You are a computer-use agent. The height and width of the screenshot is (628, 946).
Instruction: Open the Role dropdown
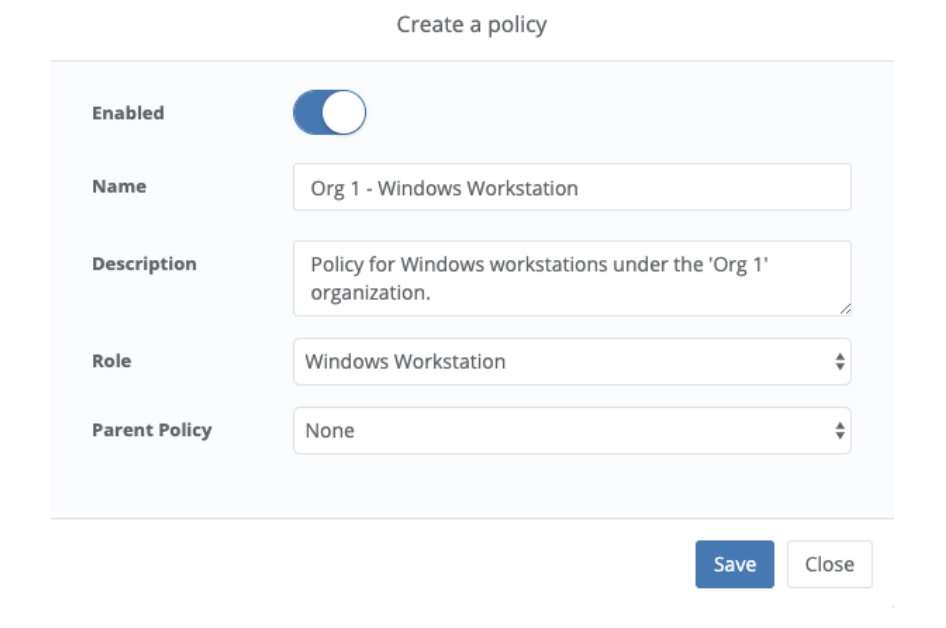(x=571, y=362)
